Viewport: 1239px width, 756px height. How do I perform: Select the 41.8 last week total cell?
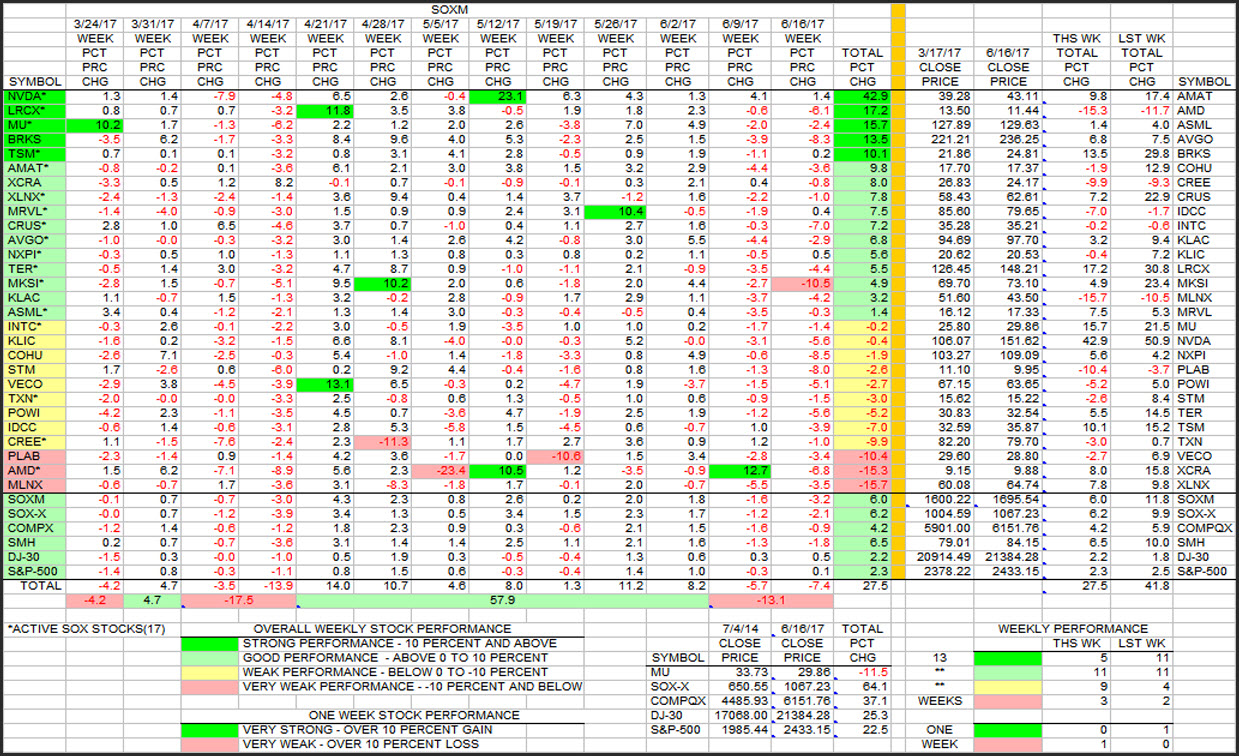point(1143,586)
